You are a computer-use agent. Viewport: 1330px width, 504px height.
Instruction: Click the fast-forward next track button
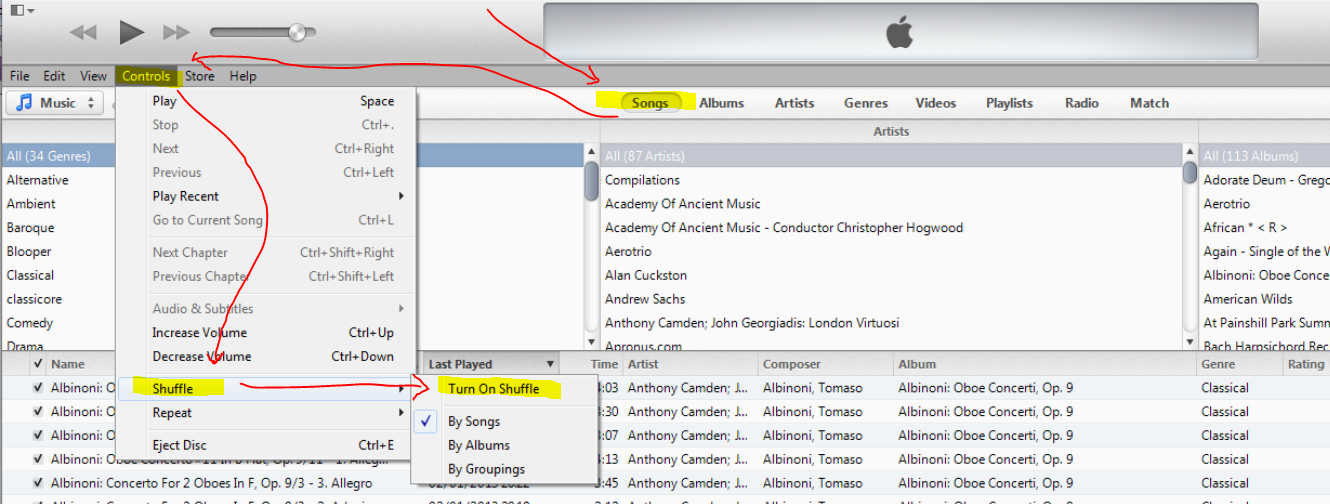pyautogui.click(x=176, y=32)
